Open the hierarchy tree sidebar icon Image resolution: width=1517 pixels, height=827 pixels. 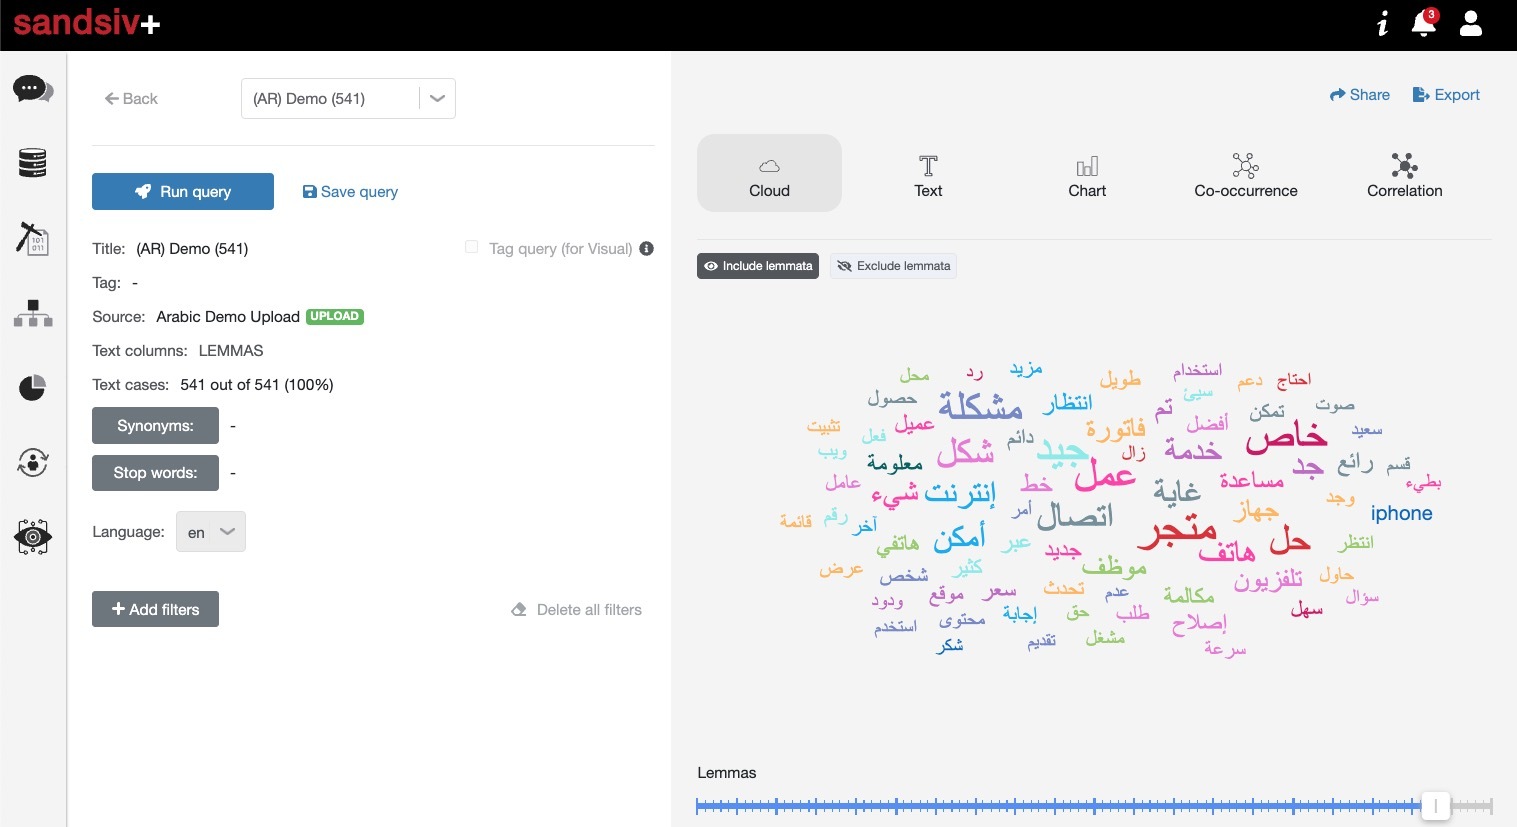(x=32, y=314)
